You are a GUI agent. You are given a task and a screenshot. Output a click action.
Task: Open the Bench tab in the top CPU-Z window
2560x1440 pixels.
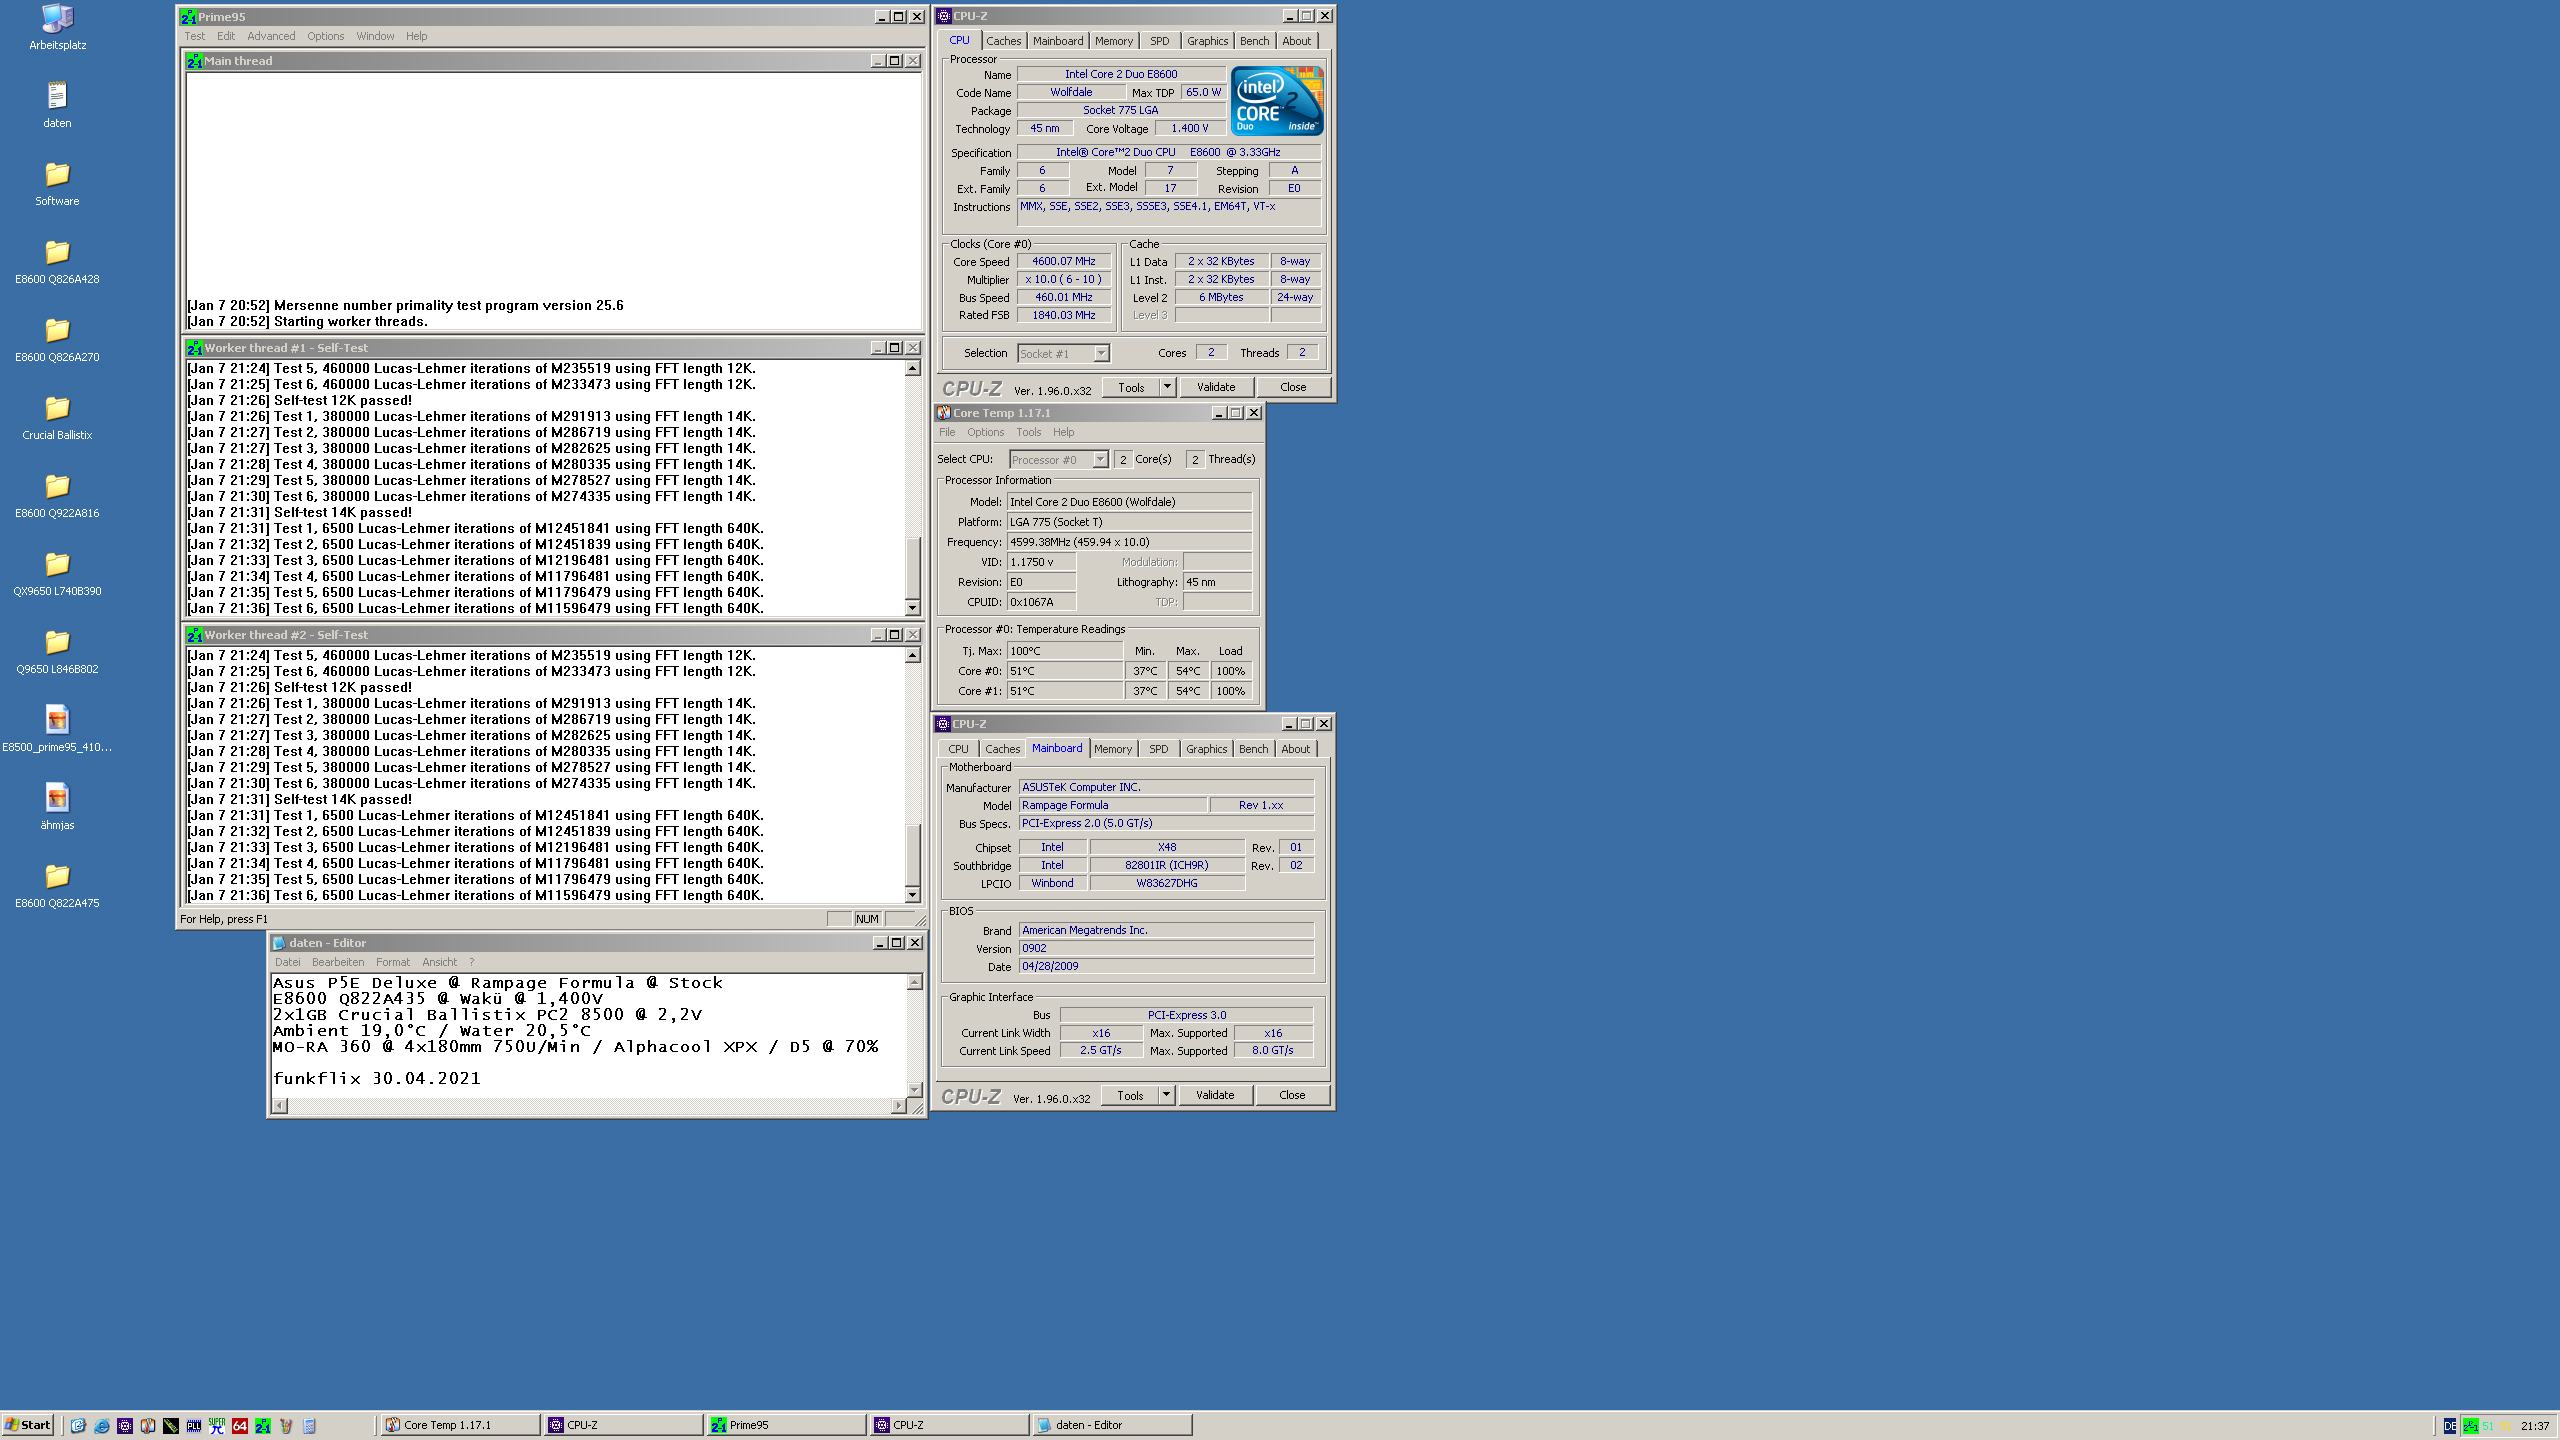(x=1254, y=41)
